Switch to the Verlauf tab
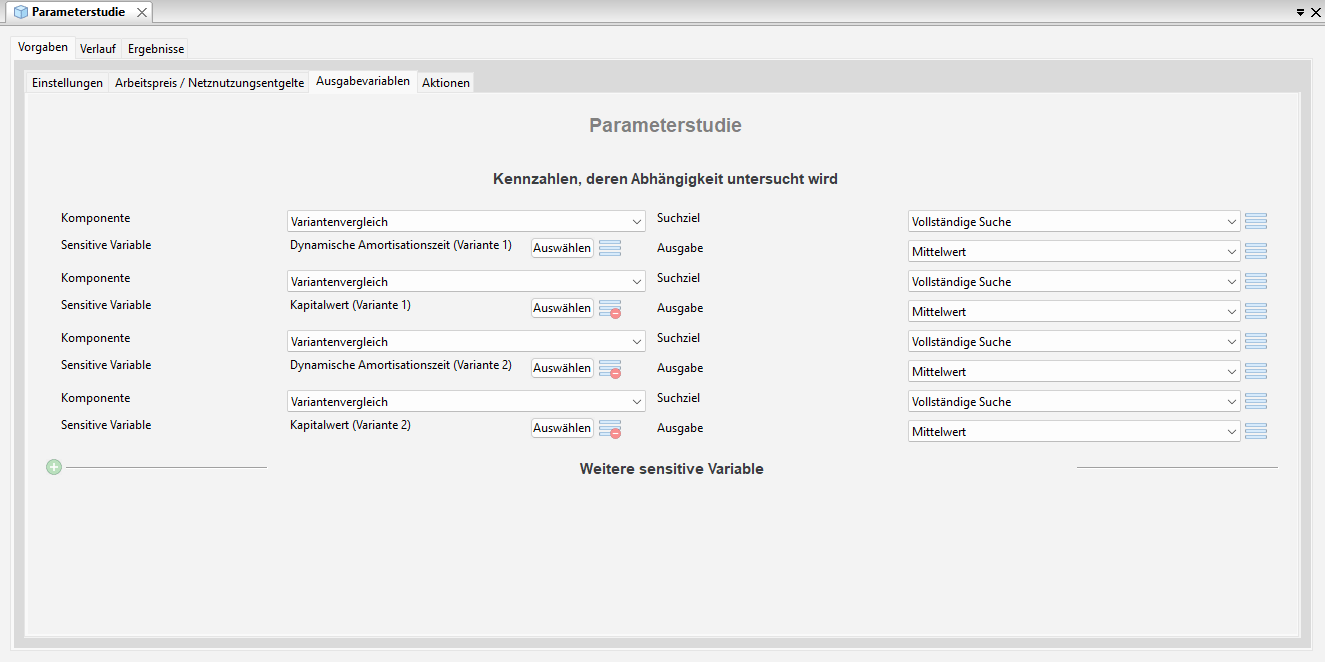This screenshot has width=1325, height=662. 98,49
